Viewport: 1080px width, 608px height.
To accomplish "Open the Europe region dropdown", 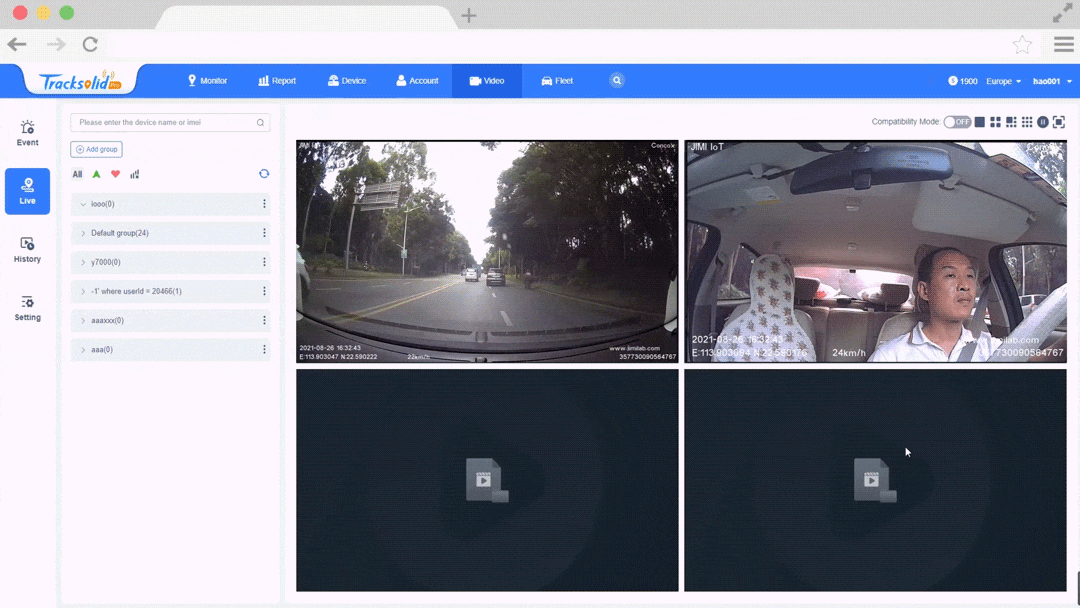I will [x=1001, y=80].
